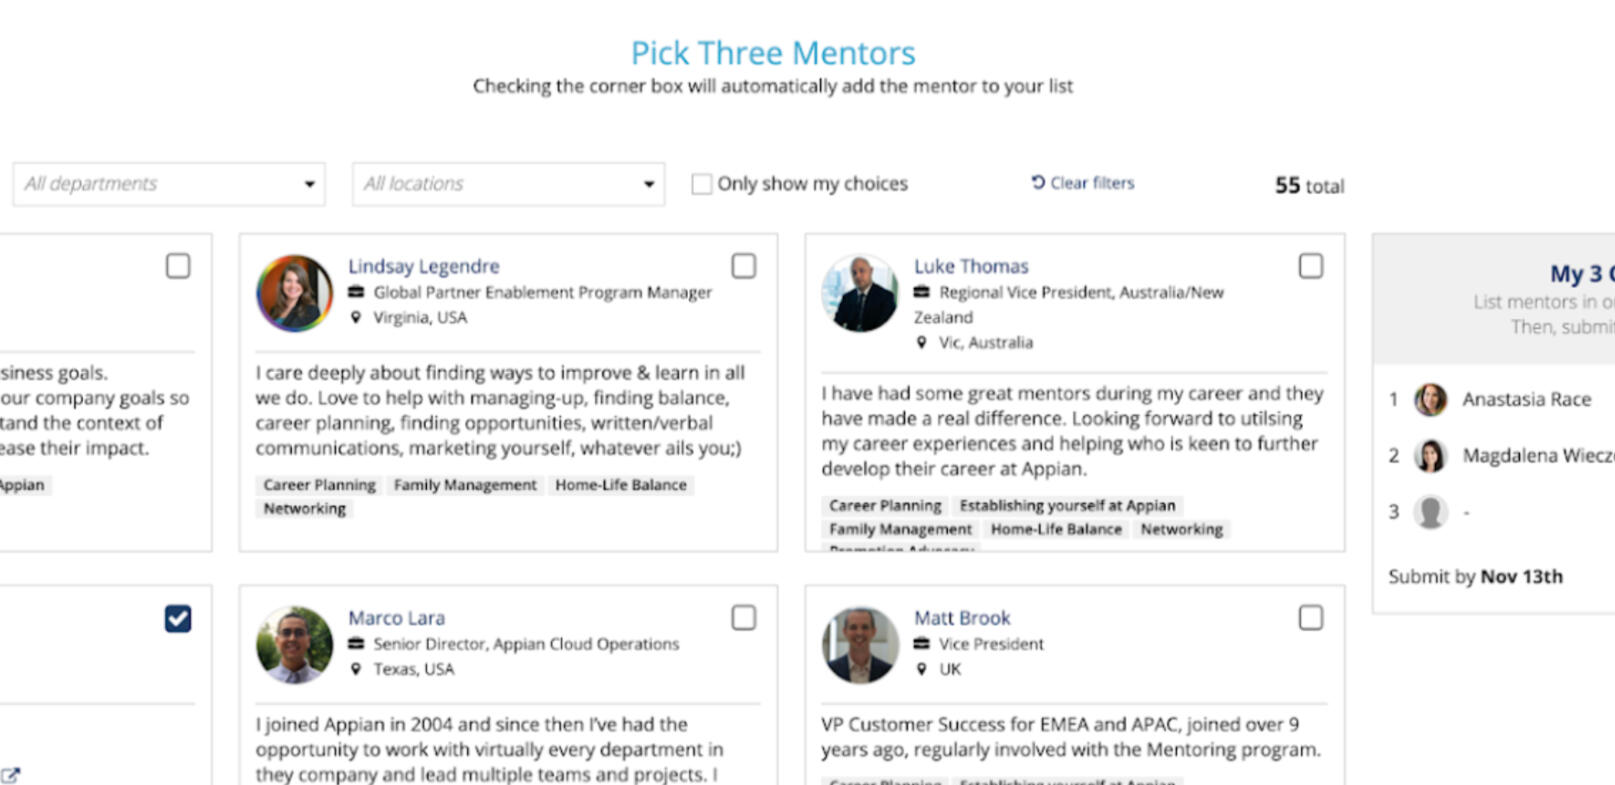The height and width of the screenshot is (785, 1615).
Task: Select Luke Thomas as a mentor via checkbox
Action: [1310, 266]
